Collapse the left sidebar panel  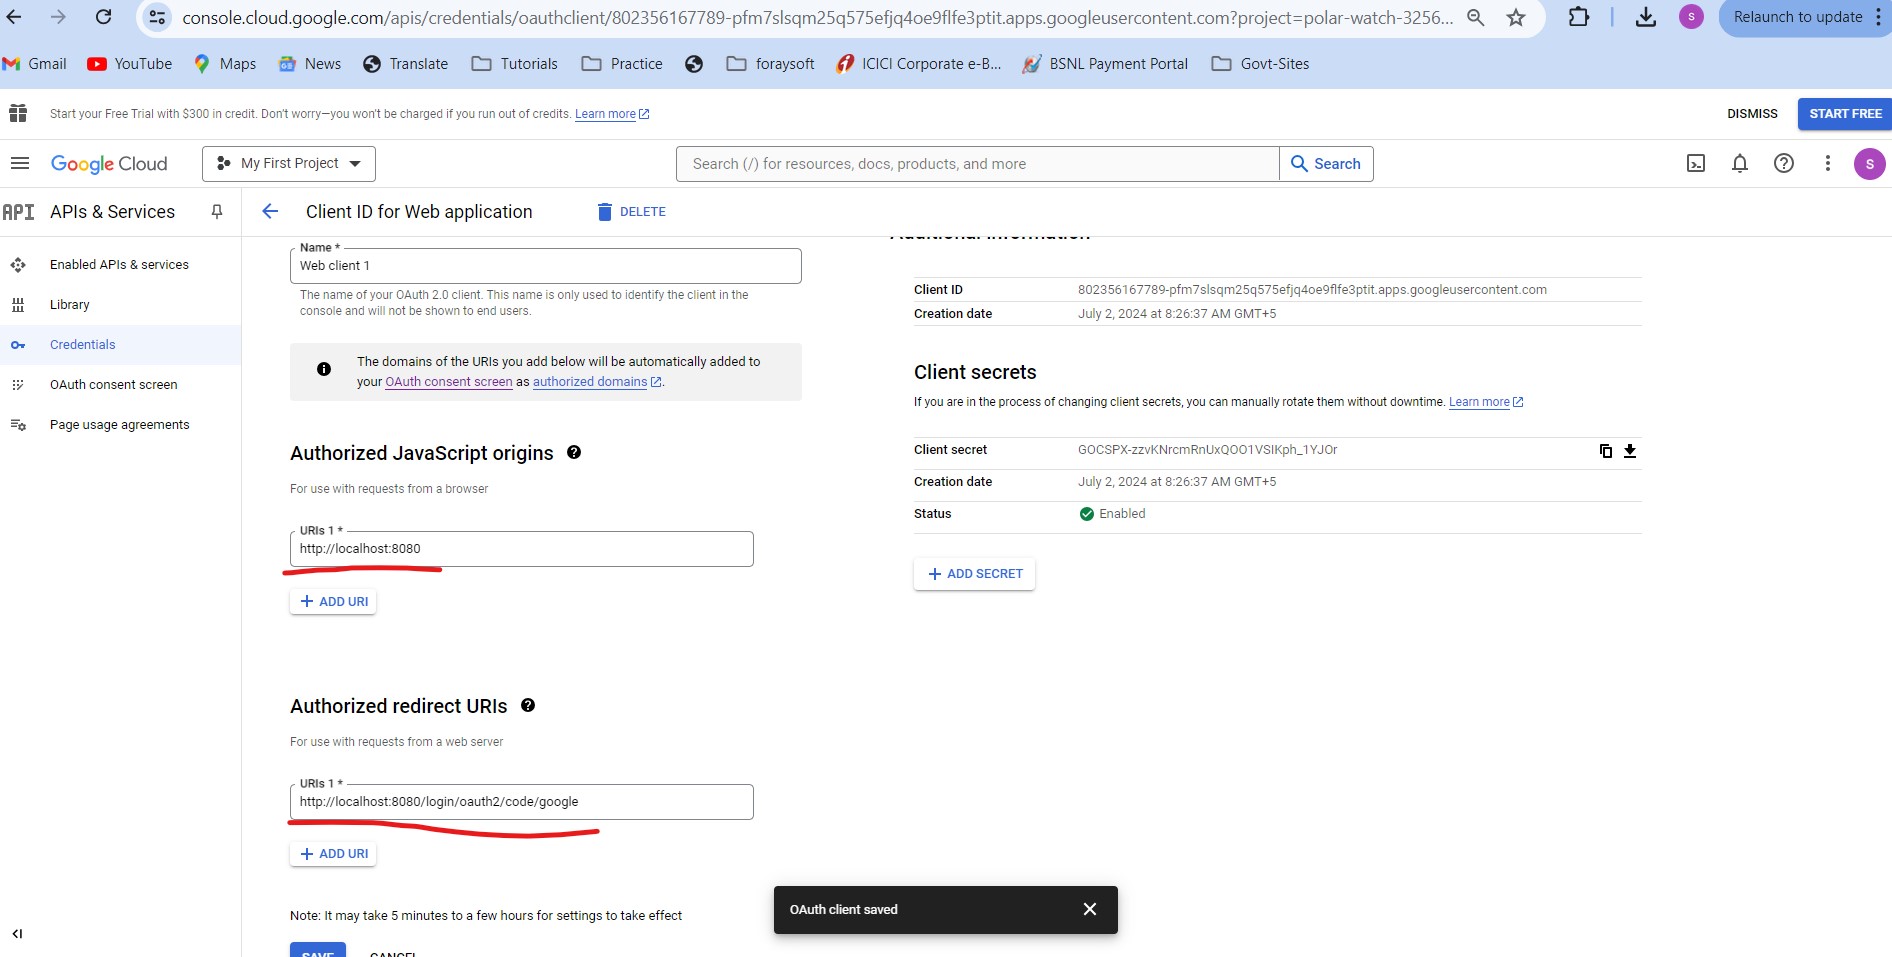(x=17, y=934)
